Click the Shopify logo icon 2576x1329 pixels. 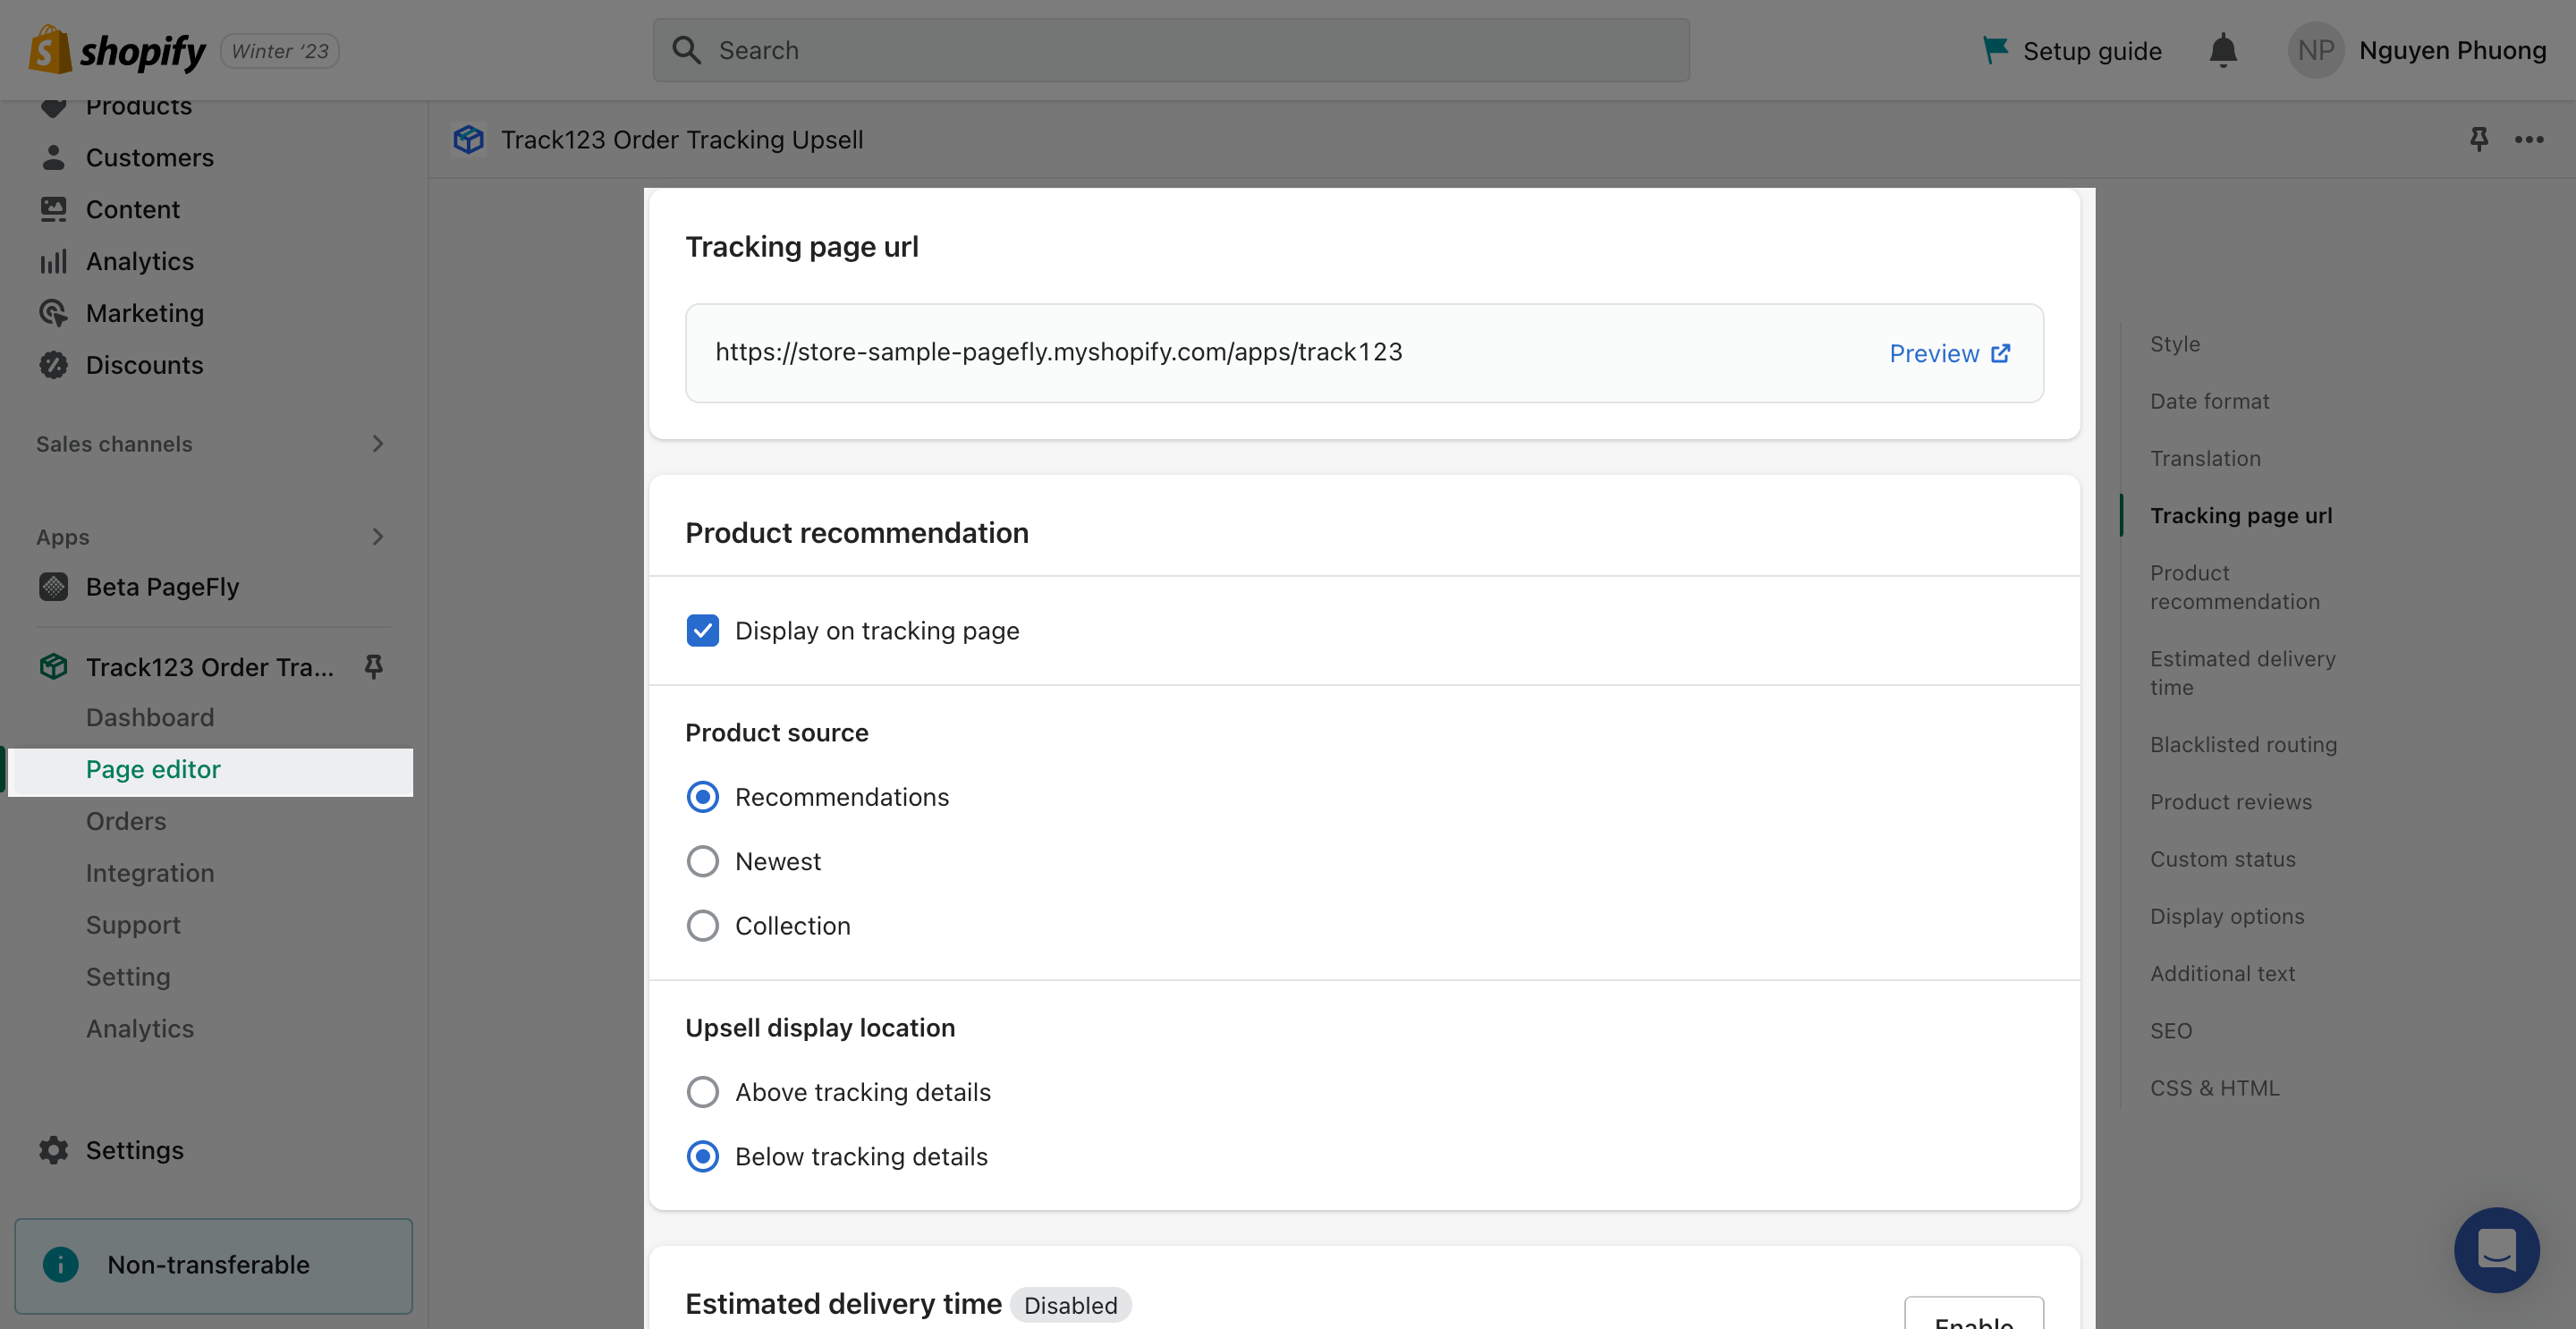(x=50, y=50)
